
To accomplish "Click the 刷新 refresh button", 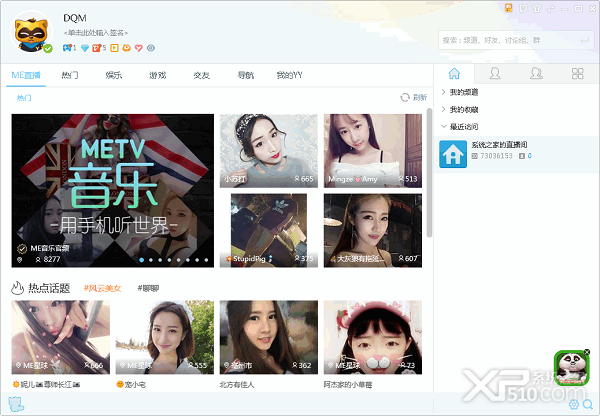I will (x=414, y=98).
